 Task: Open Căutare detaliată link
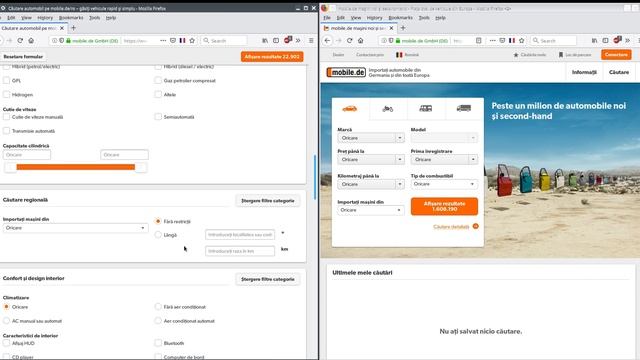(451, 227)
